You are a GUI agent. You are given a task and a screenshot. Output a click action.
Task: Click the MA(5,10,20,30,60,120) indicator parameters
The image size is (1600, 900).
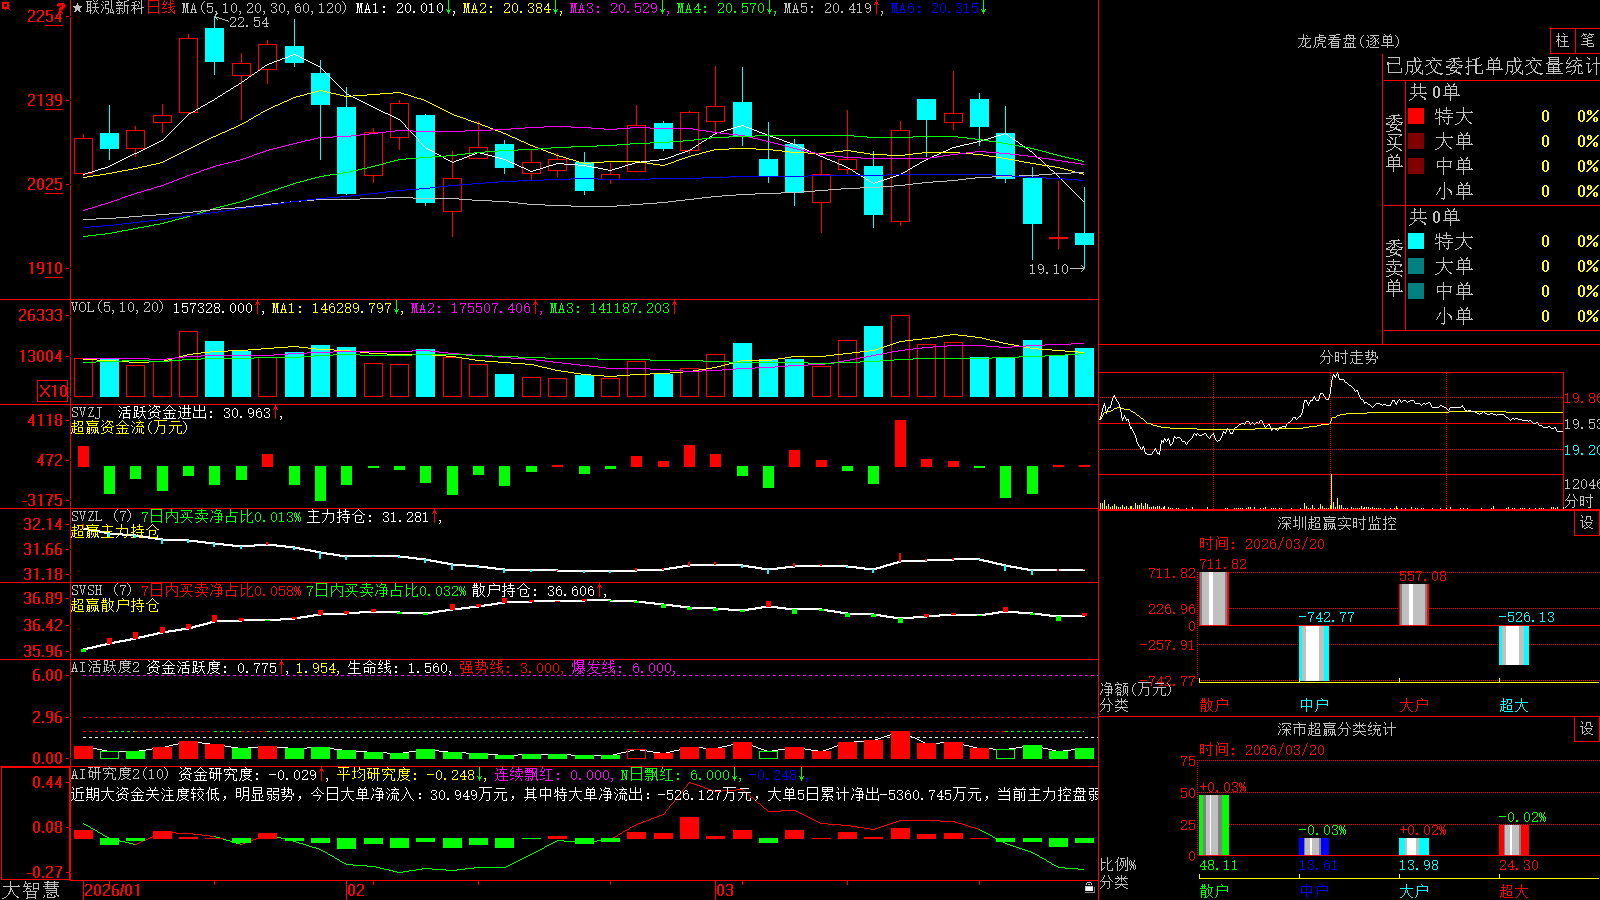[264, 8]
